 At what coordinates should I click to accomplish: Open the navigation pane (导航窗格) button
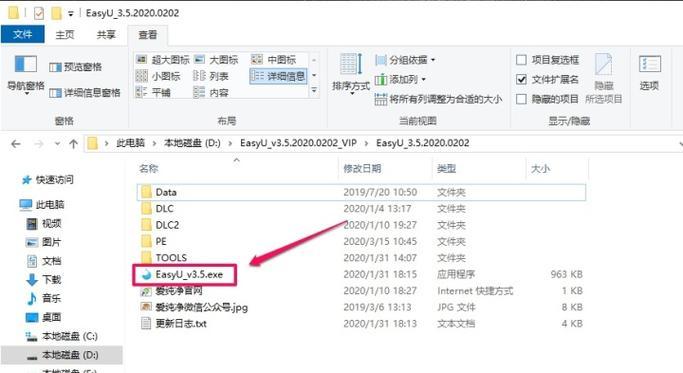click(x=26, y=74)
